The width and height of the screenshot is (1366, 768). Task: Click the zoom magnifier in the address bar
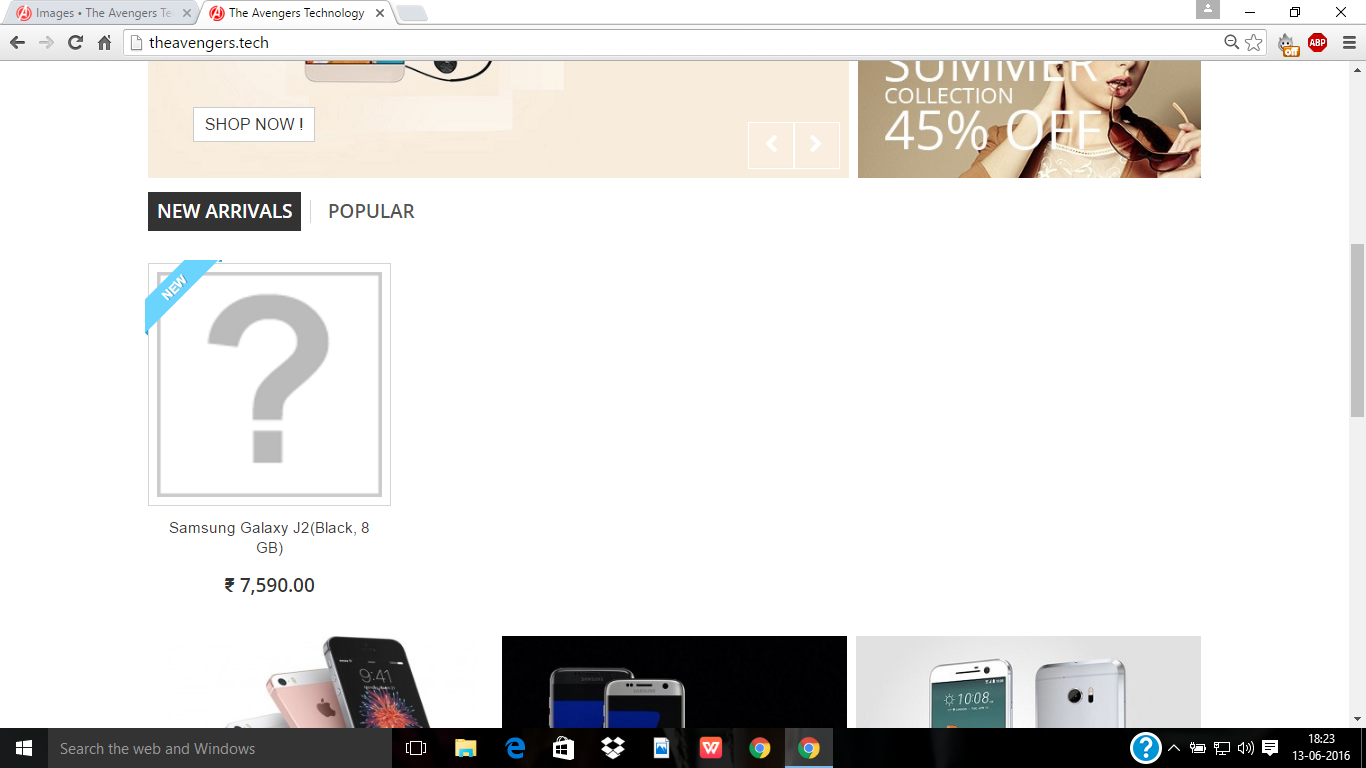point(1232,43)
